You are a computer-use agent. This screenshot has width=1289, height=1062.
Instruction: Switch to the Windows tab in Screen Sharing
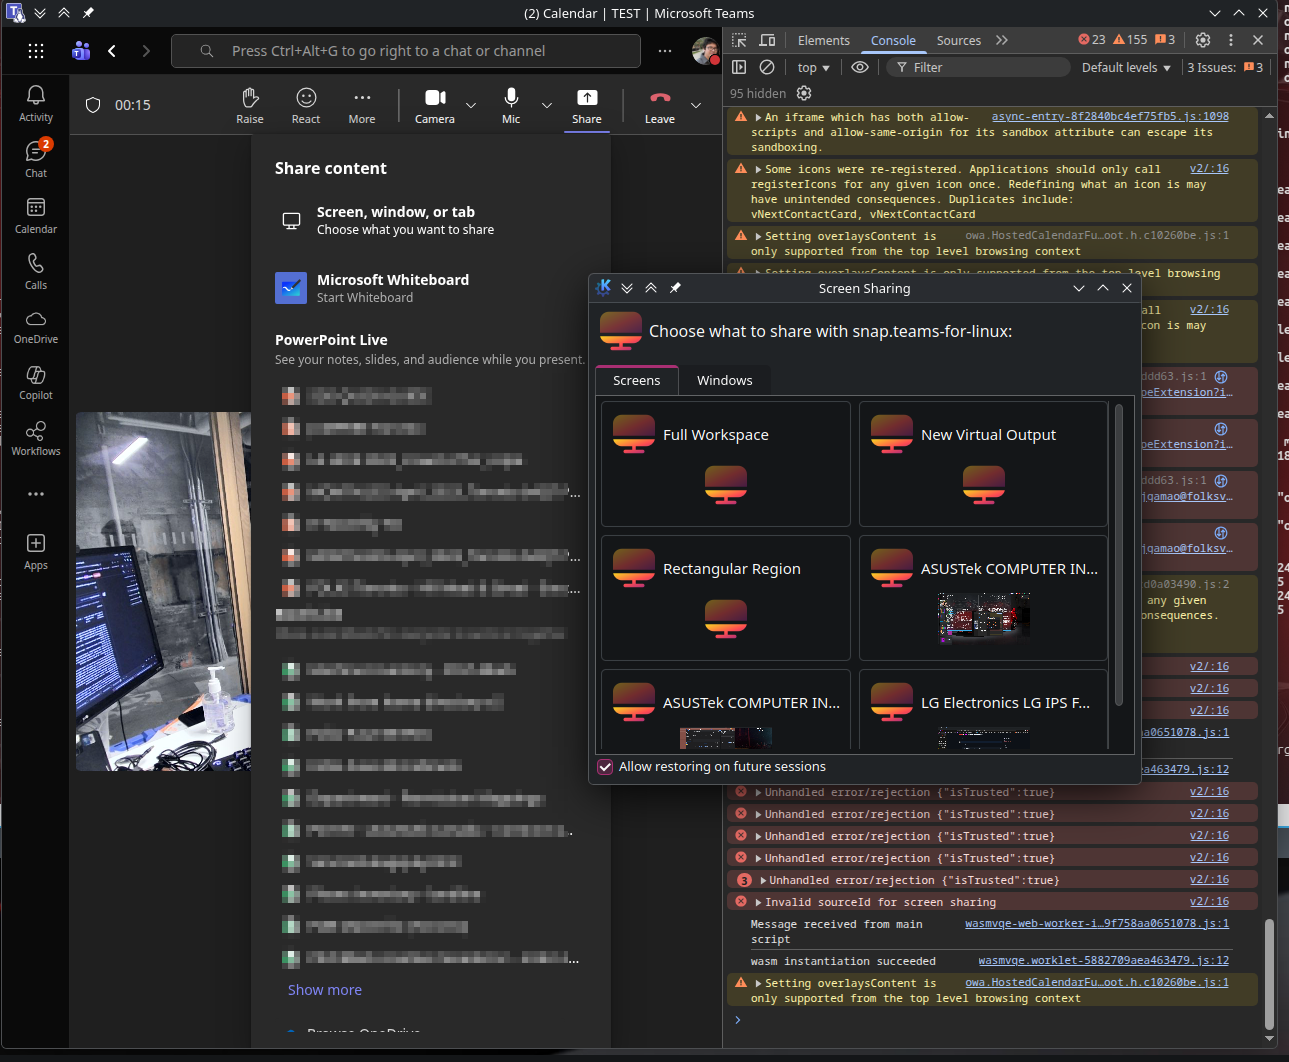724,380
